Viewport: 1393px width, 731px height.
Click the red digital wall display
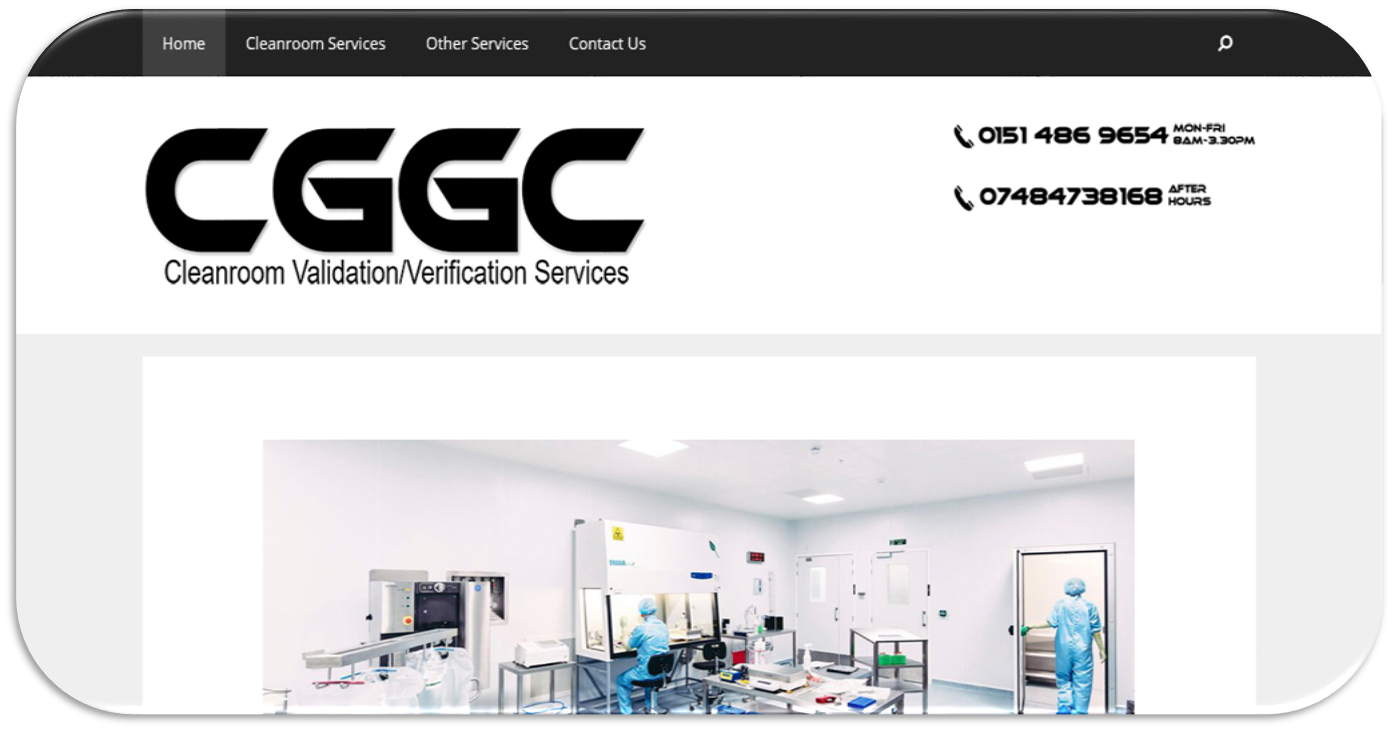click(756, 557)
